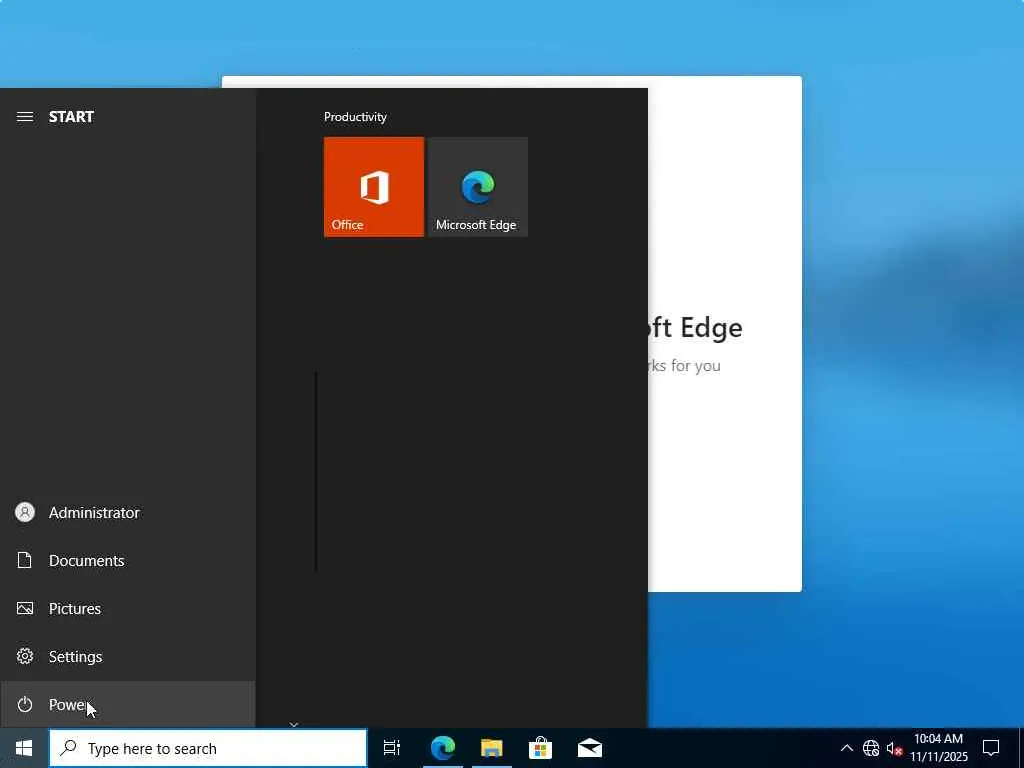The width and height of the screenshot is (1024, 768).
Task: Expand the chevron below the tiles
Action: [294, 724]
